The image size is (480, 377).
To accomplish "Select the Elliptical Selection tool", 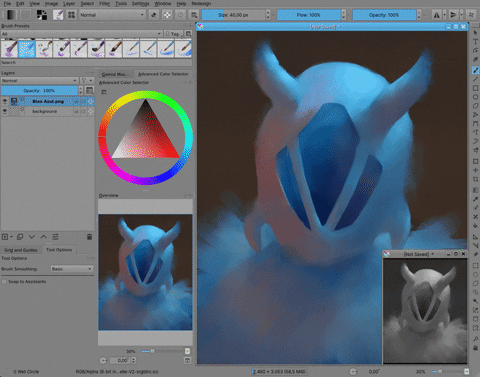I will (x=475, y=275).
